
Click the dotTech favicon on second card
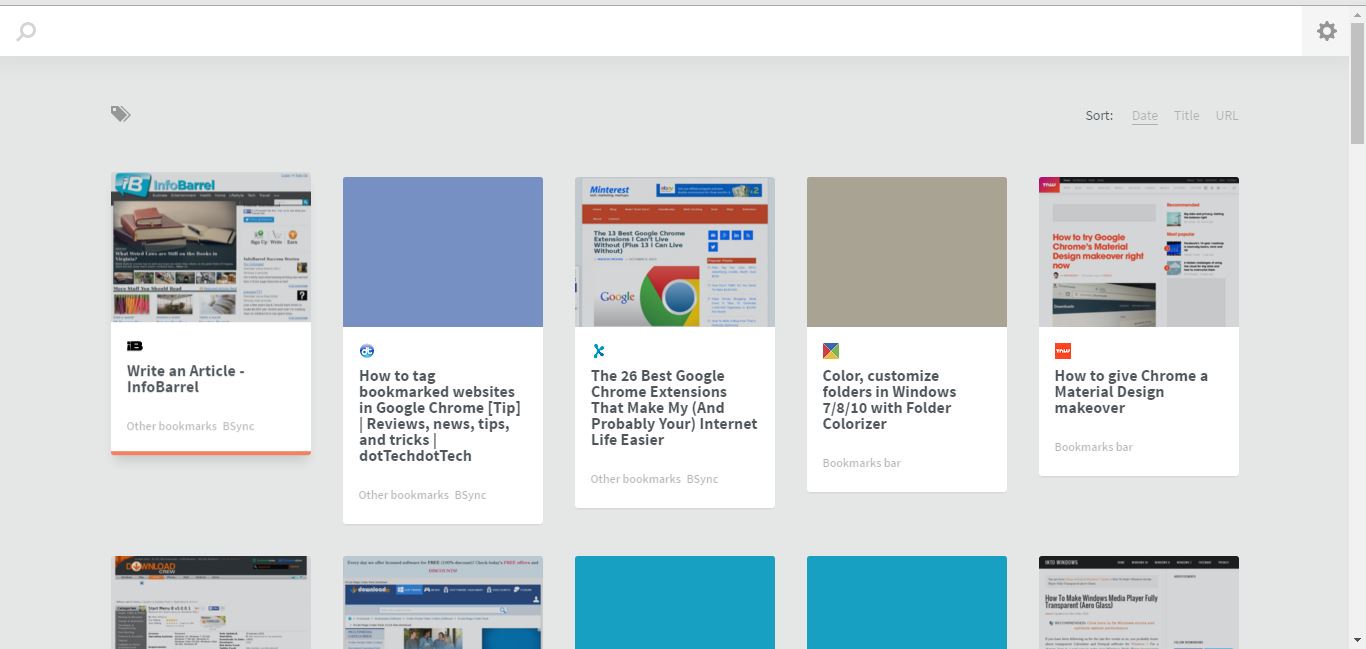[367, 351]
